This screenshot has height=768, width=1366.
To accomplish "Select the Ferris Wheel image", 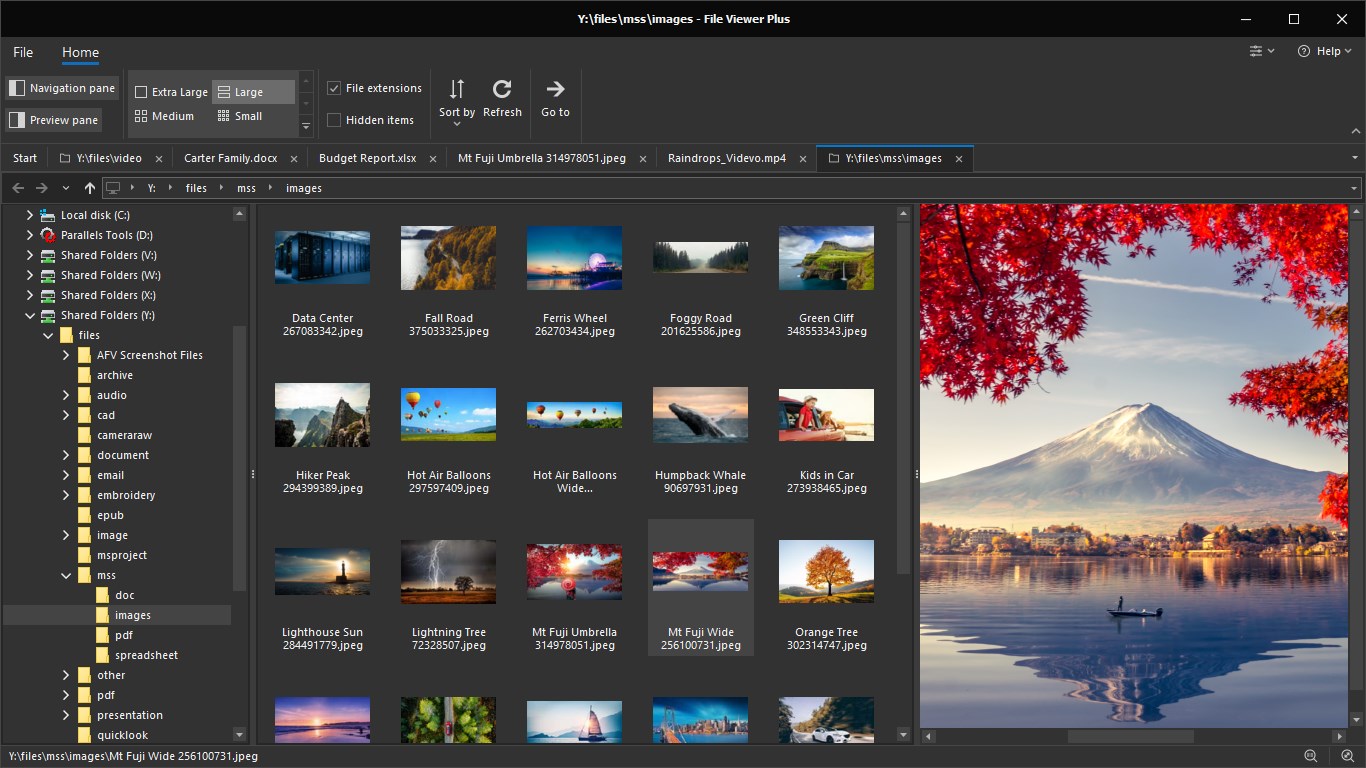I will coord(574,258).
